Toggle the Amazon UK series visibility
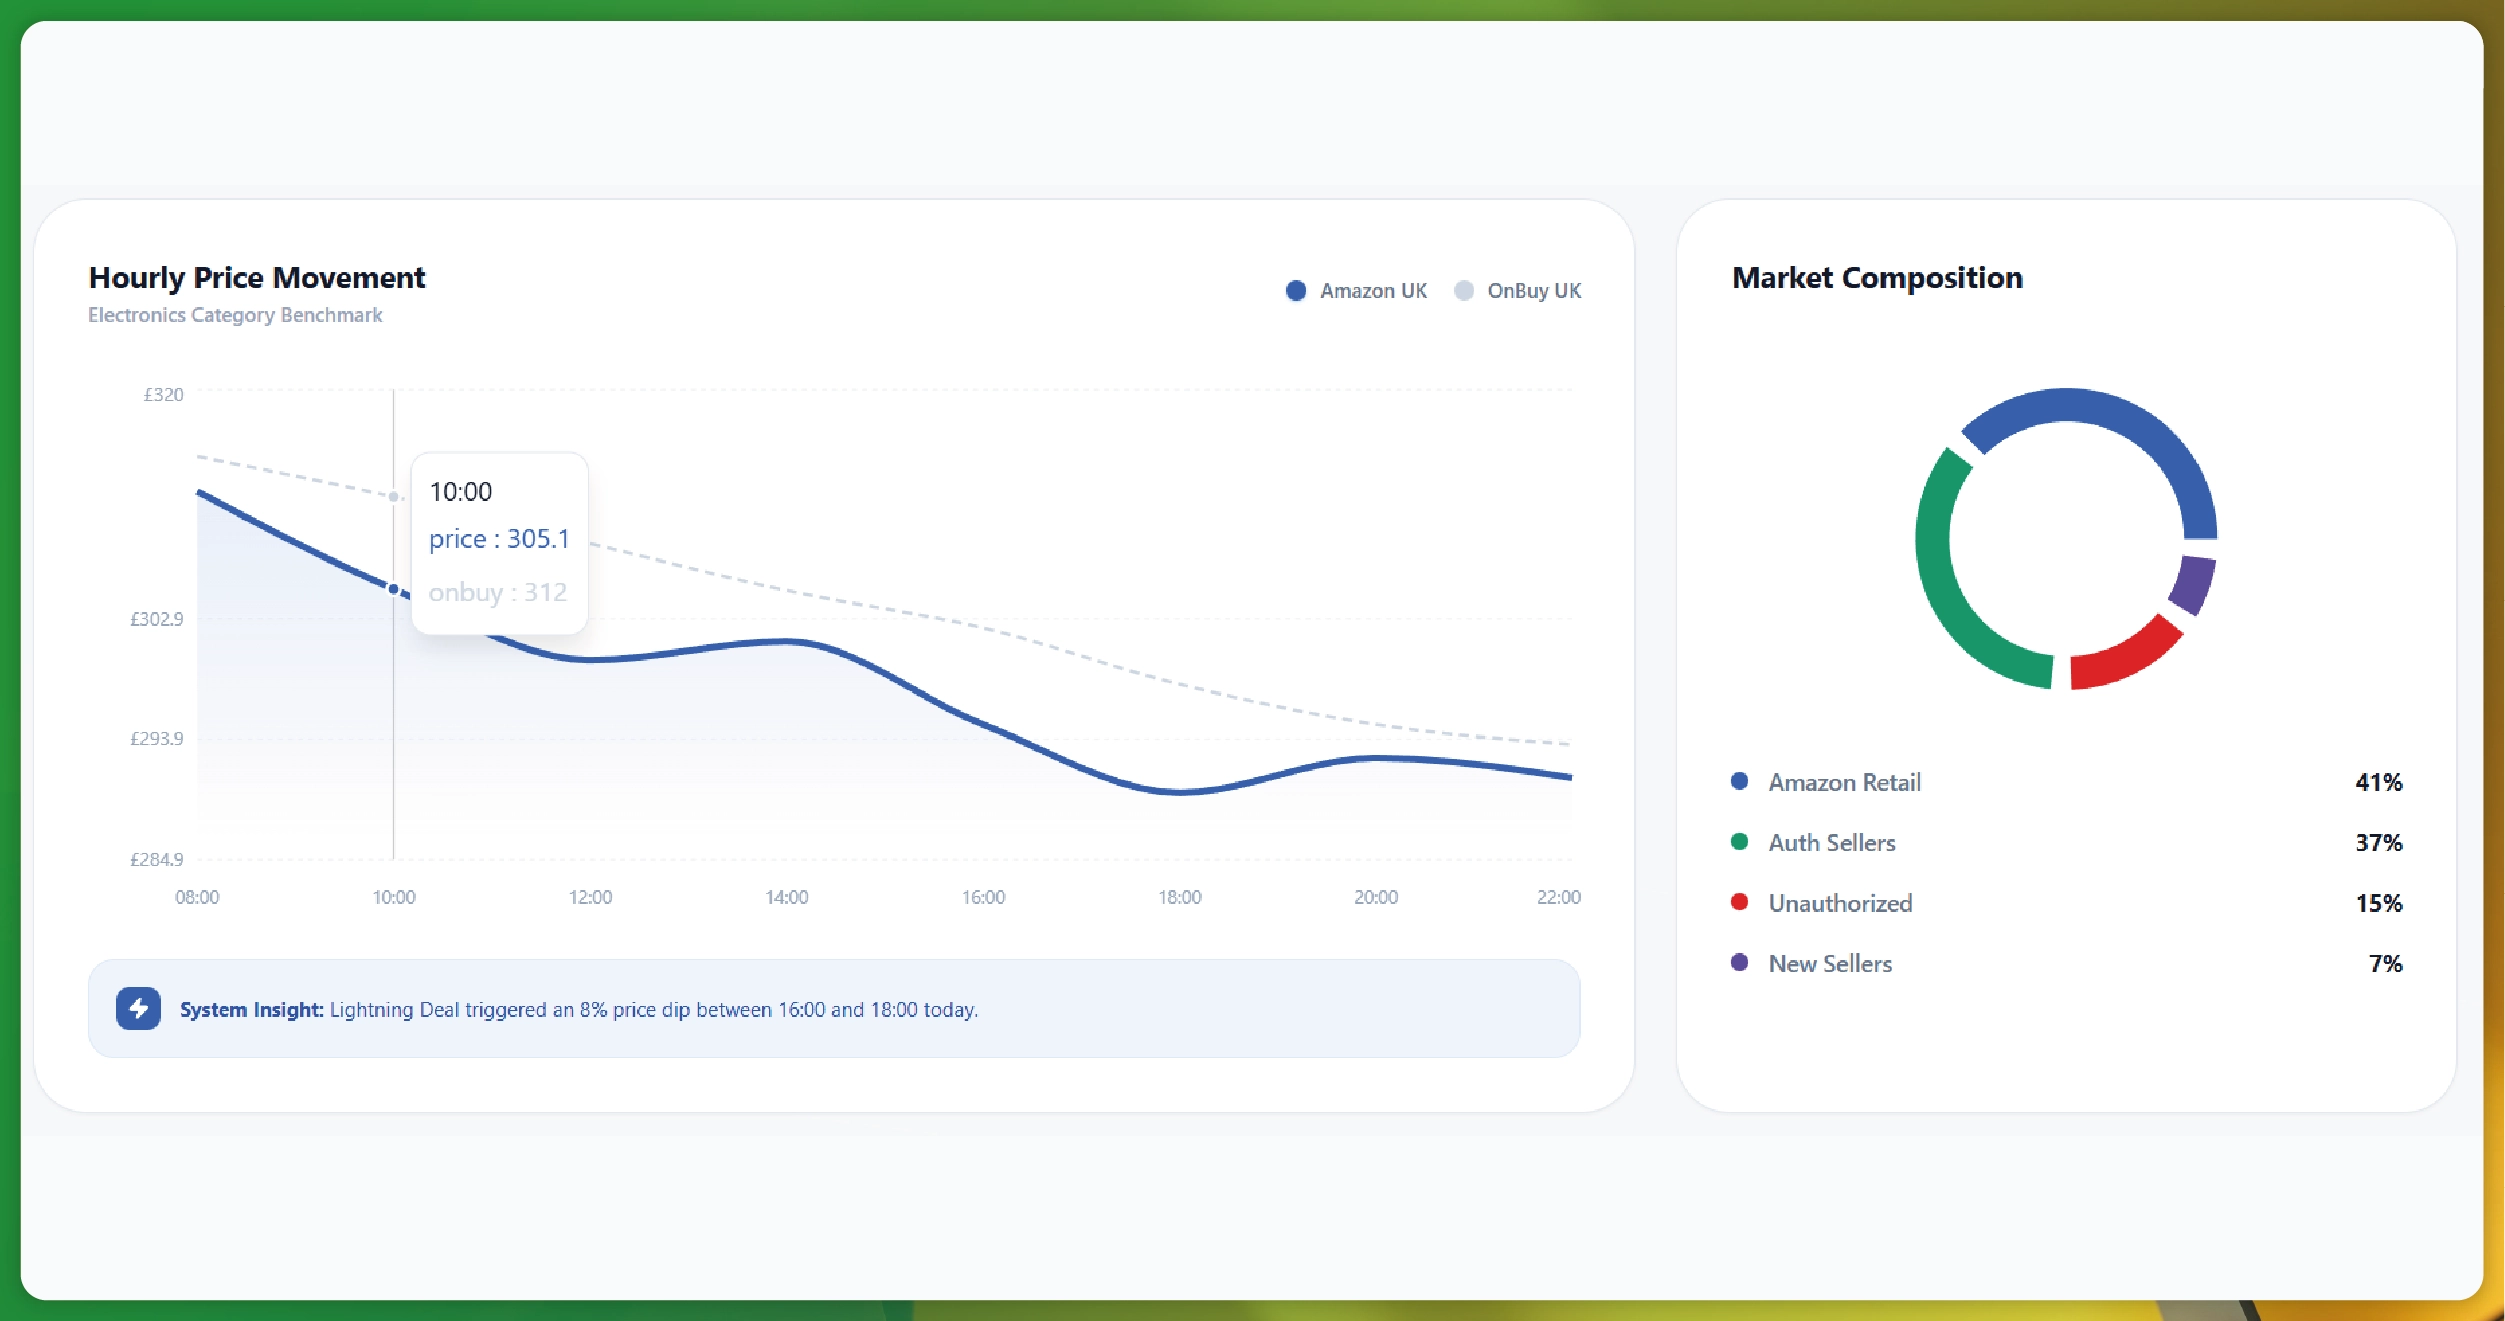The width and height of the screenshot is (2505, 1321). (1373, 290)
